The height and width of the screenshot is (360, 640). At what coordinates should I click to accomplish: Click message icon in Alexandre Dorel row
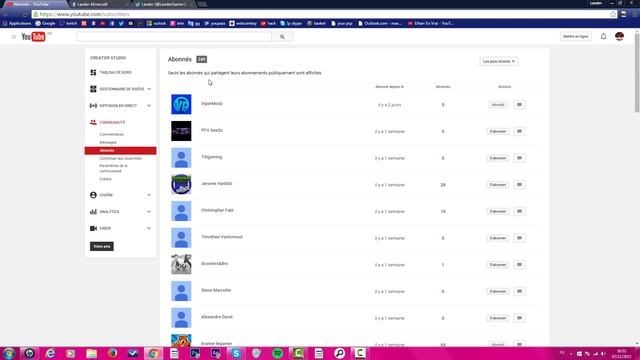tap(519, 318)
